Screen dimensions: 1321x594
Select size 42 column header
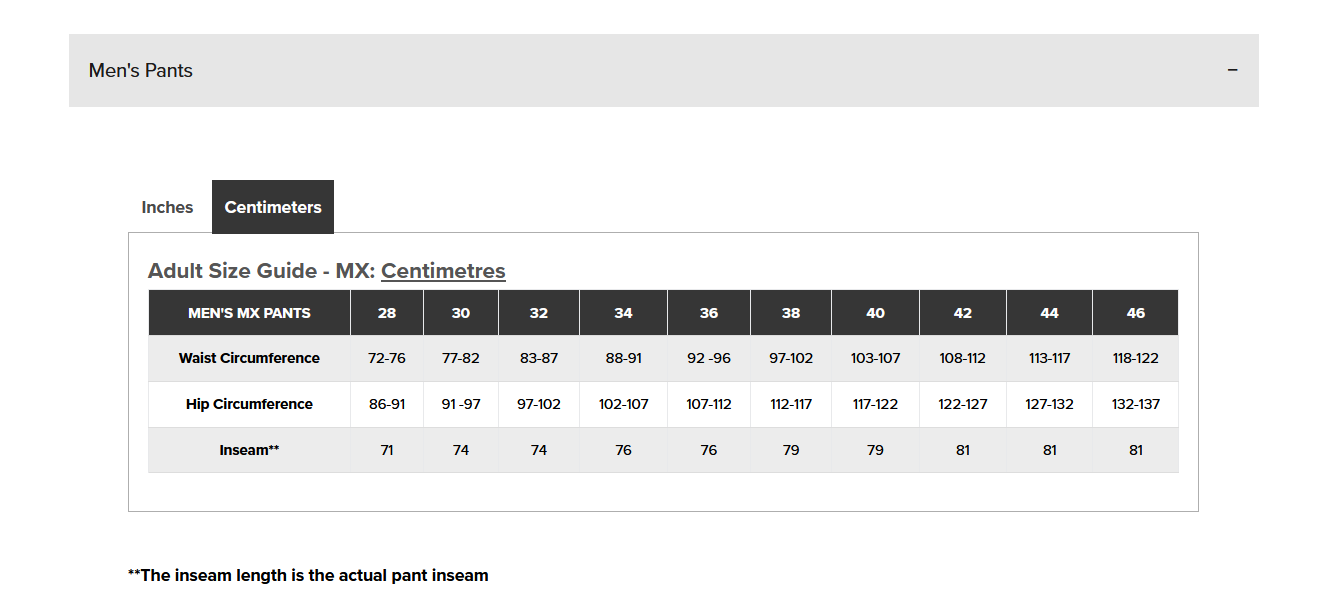pyautogui.click(x=963, y=313)
